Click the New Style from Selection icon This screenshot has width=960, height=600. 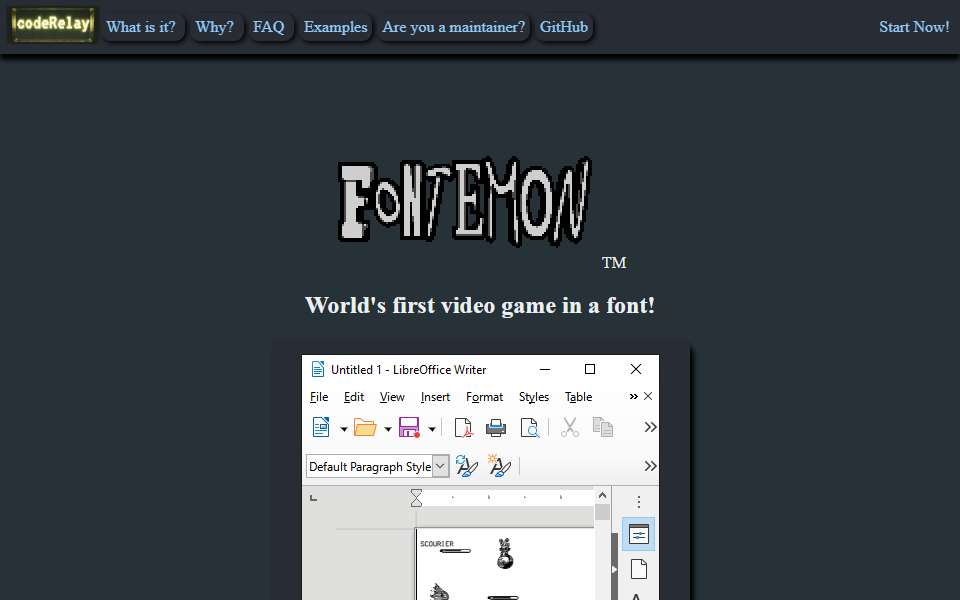click(x=499, y=466)
